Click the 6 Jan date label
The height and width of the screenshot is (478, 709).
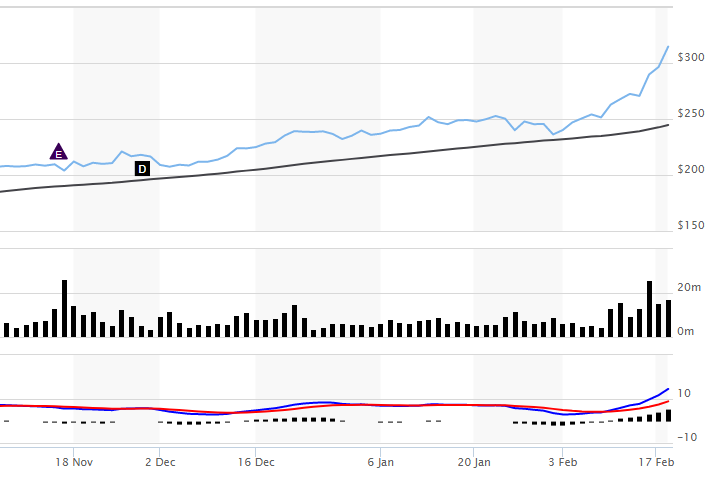pos(380,462)
